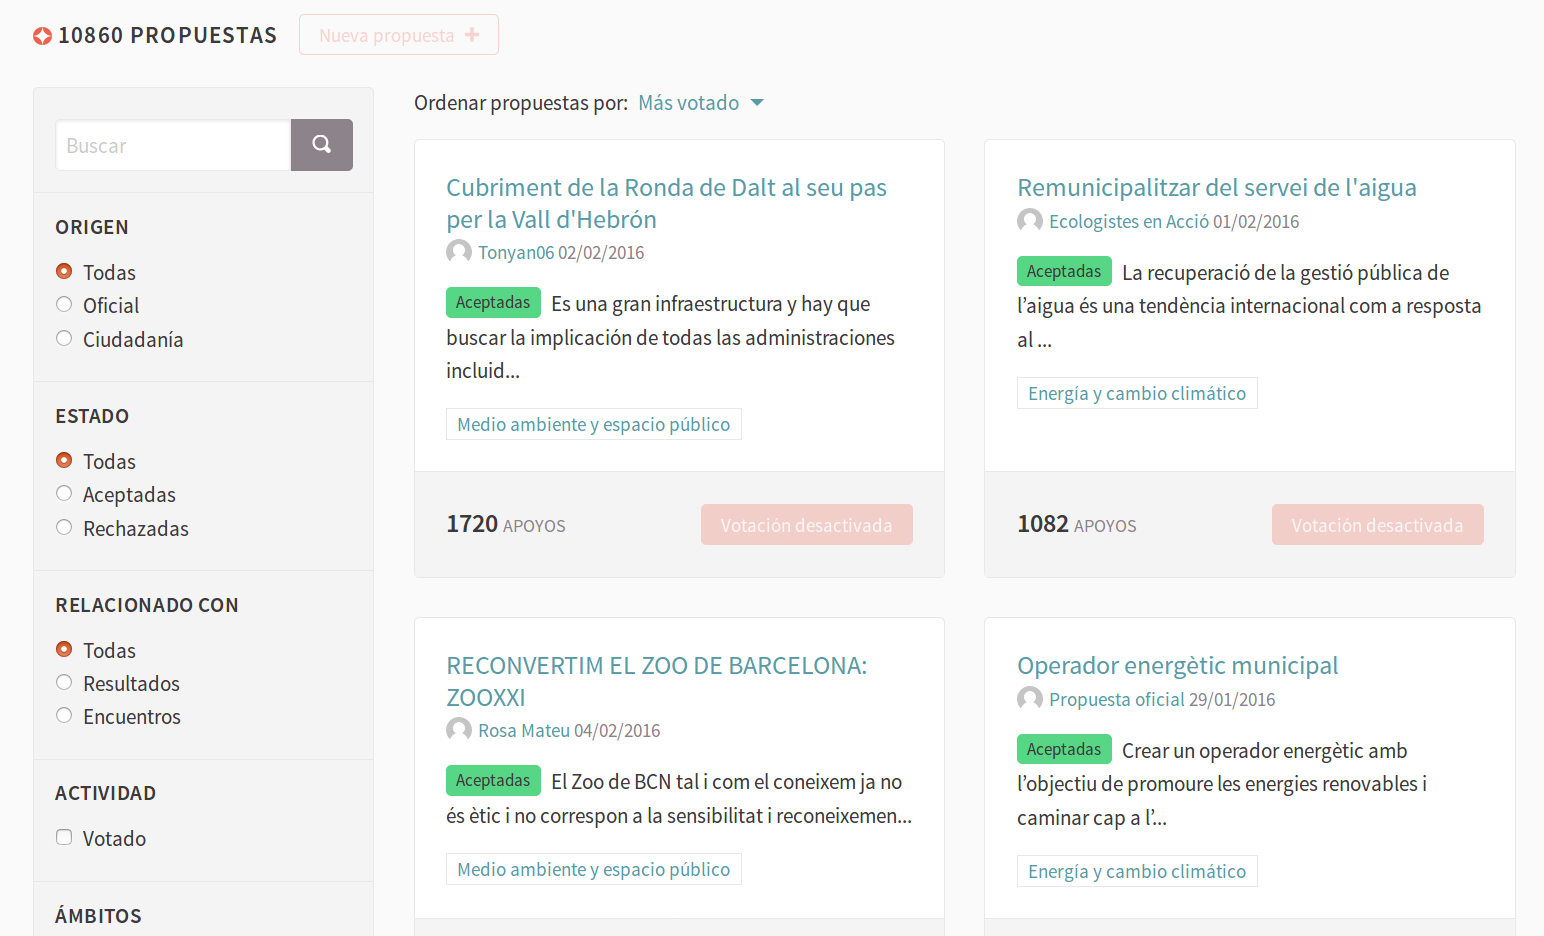Click the ESTADO filter heading

[92, 416]
